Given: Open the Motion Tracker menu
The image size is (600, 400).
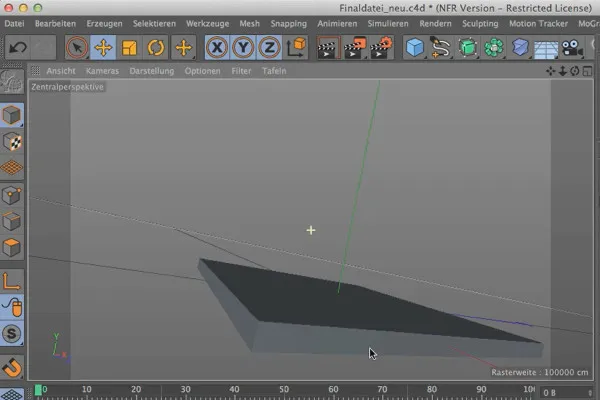Looking at the screenshot, I should (538, 24).
